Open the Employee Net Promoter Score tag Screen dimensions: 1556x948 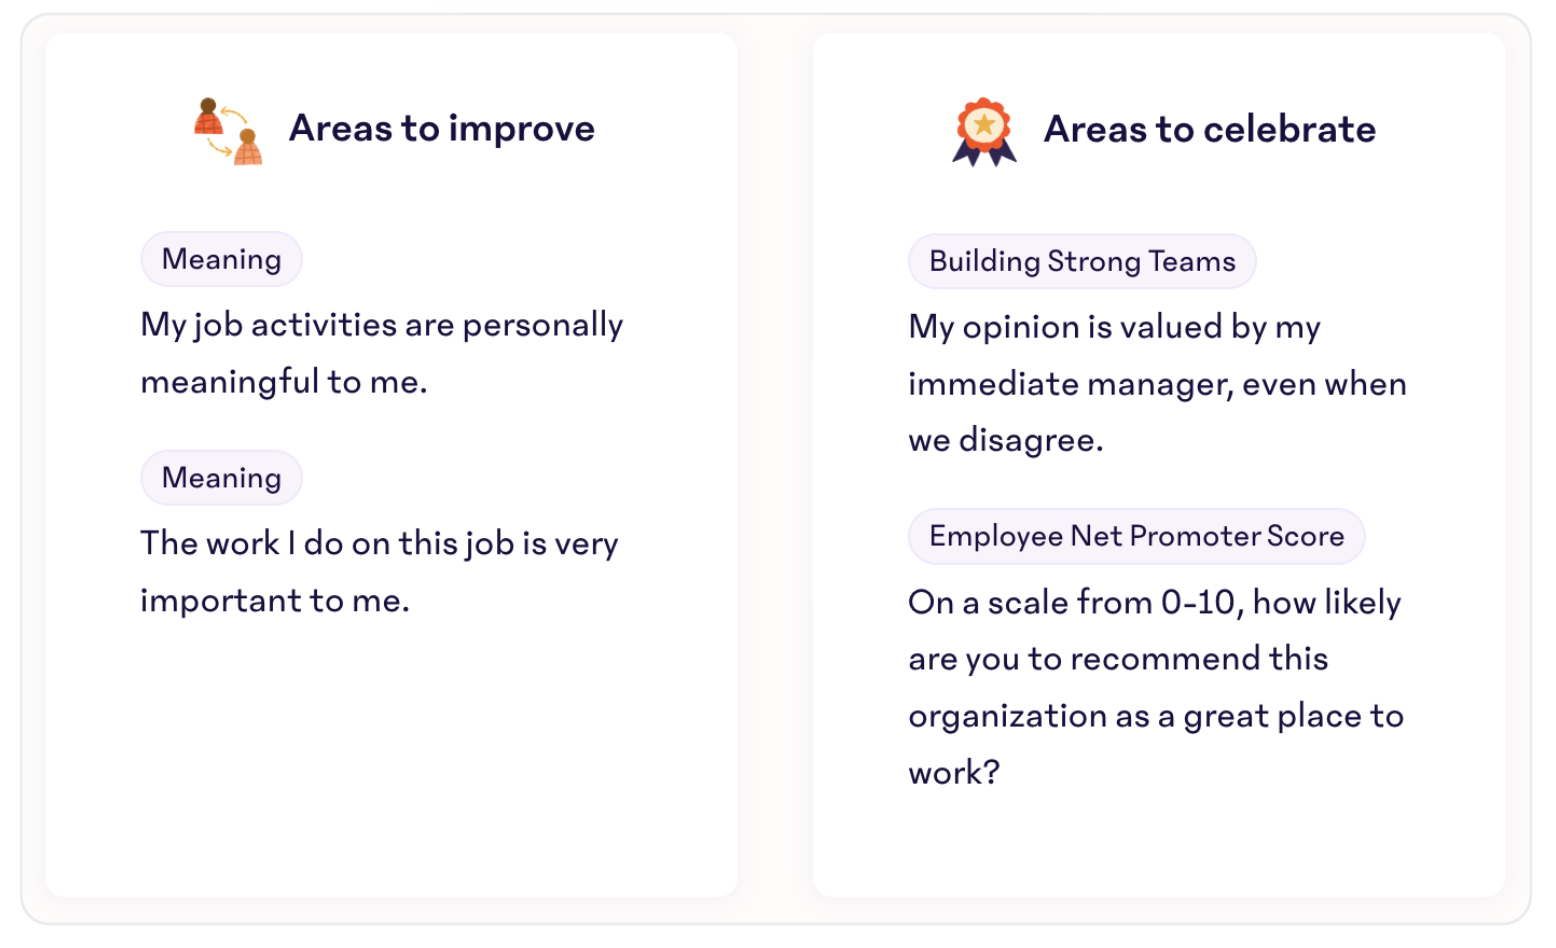click(x=1136, y=536)
